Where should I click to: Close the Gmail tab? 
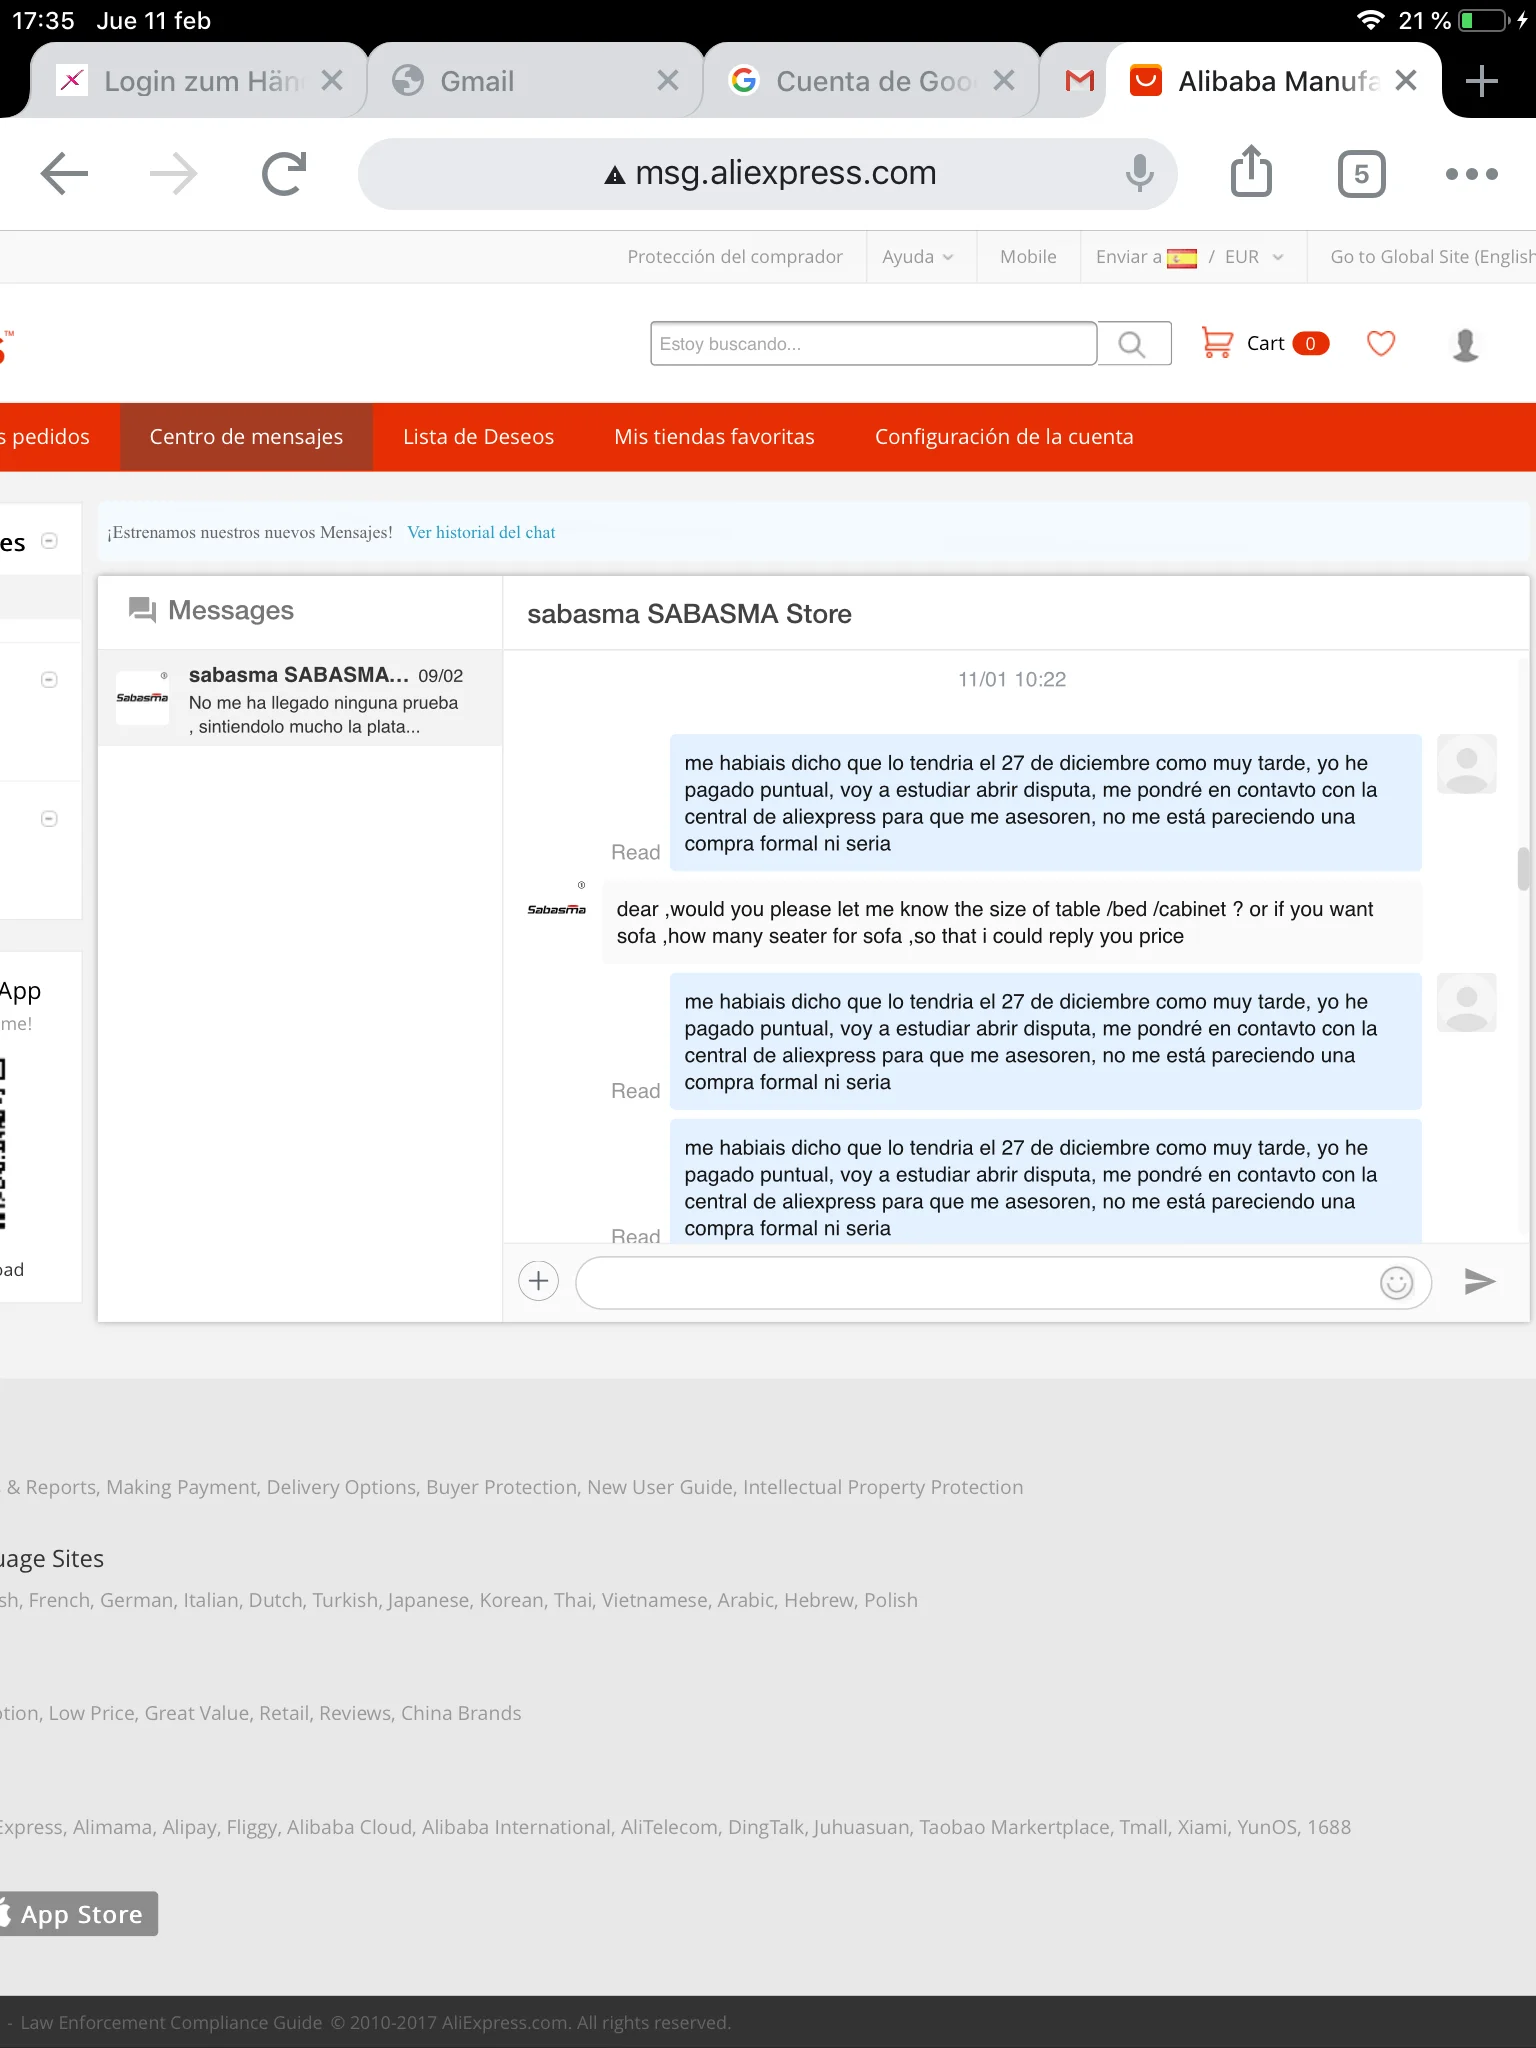[668, 81]
